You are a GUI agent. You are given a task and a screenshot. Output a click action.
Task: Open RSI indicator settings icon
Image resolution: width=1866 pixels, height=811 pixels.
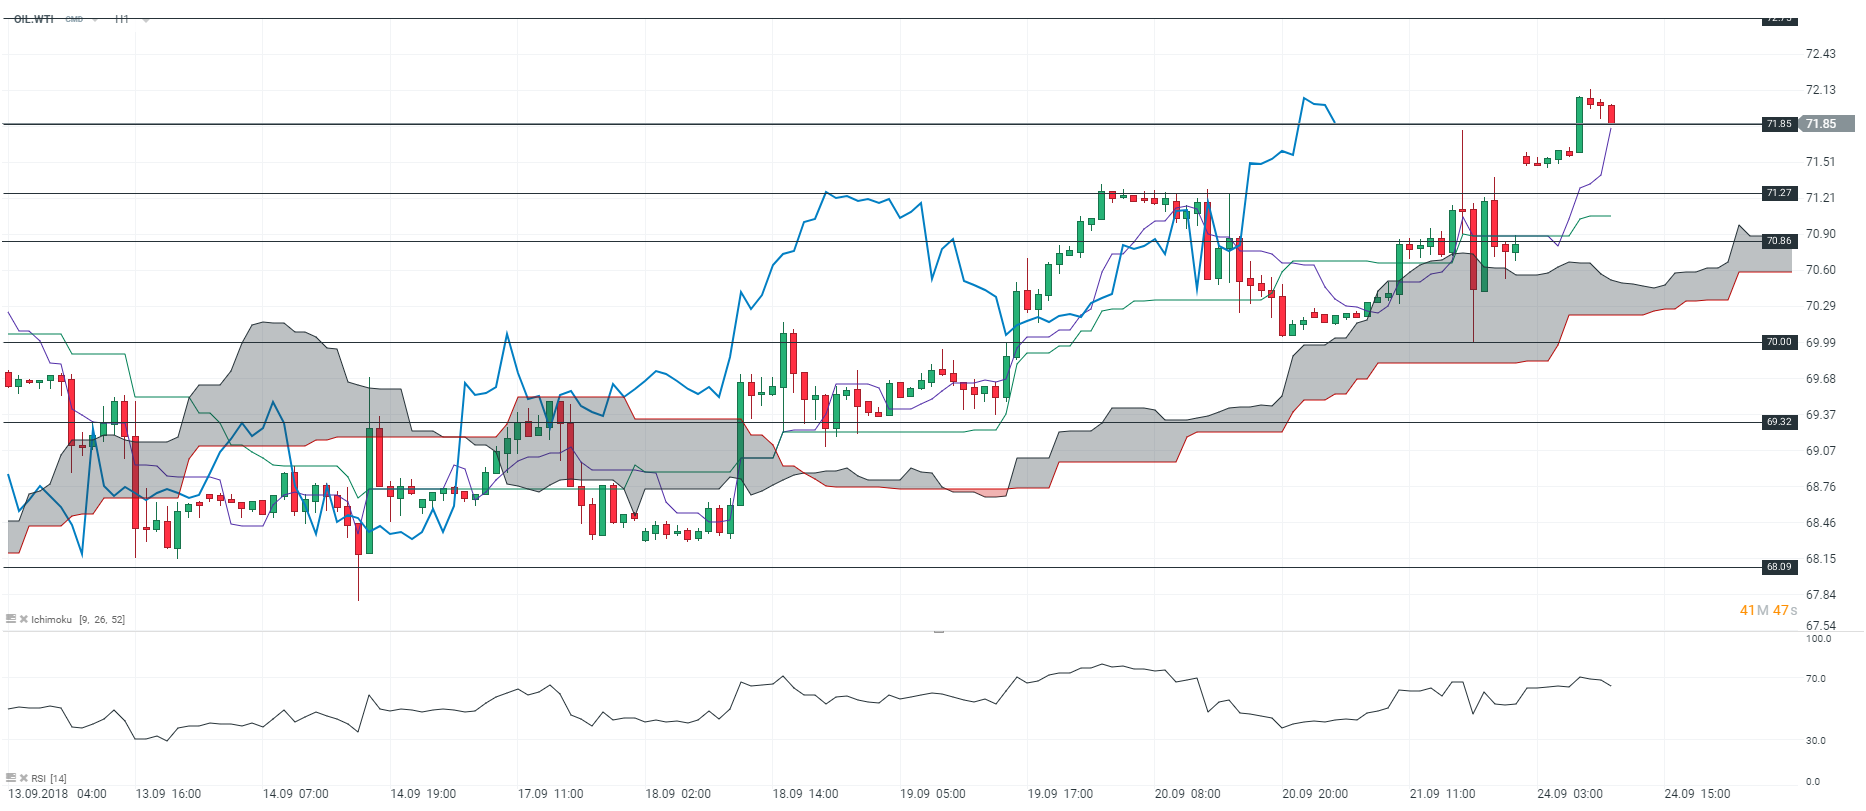tap(11, 778)
